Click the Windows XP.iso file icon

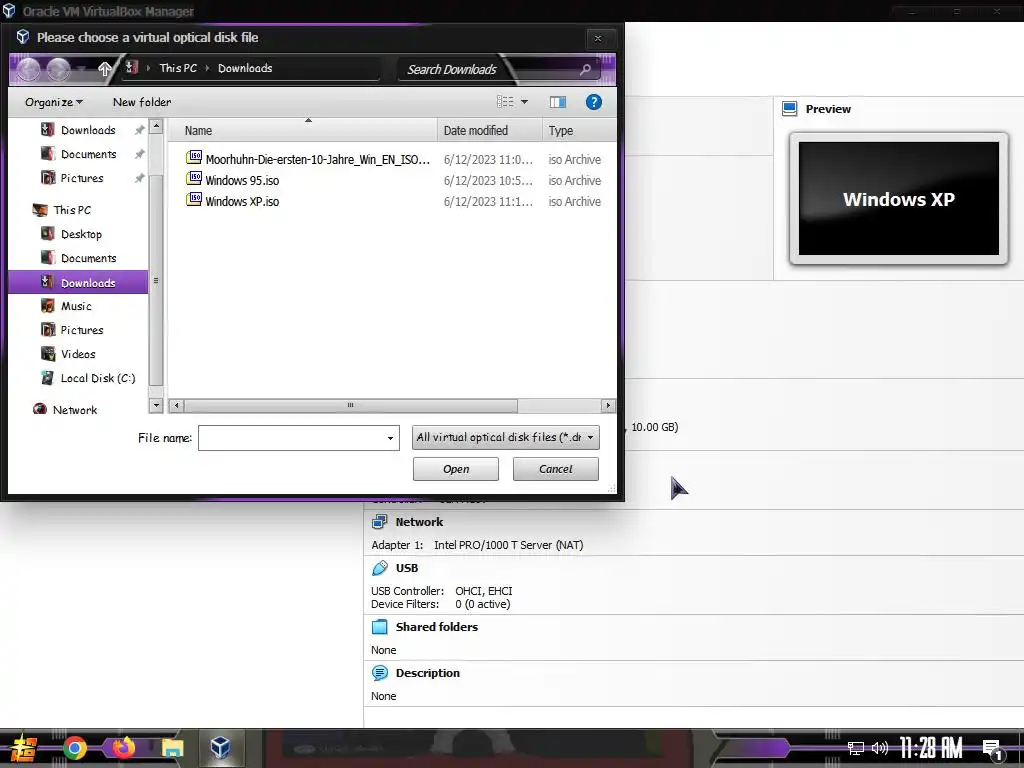[x=194, y=199]
